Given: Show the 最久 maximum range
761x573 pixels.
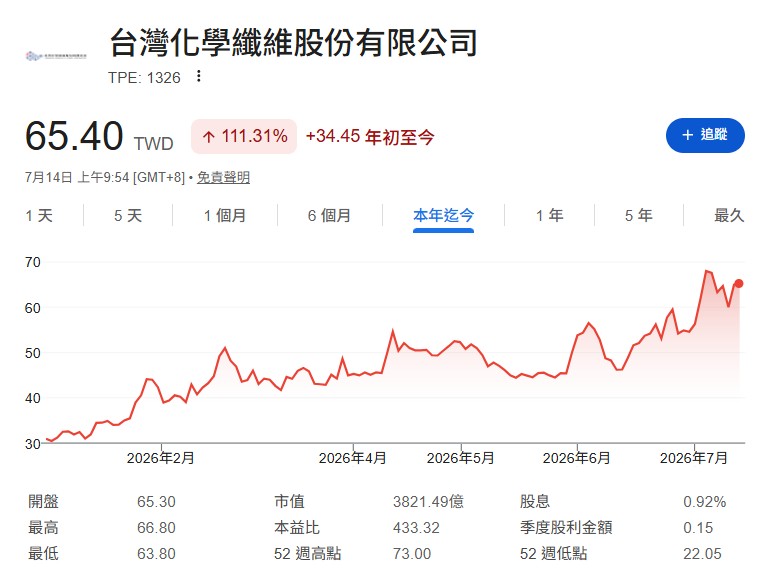Looking at the screenshot, I should 729,215.
